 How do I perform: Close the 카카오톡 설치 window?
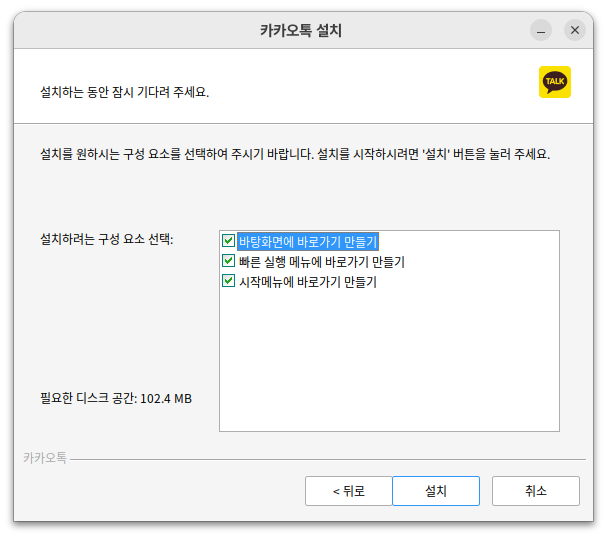coord(575,30)
